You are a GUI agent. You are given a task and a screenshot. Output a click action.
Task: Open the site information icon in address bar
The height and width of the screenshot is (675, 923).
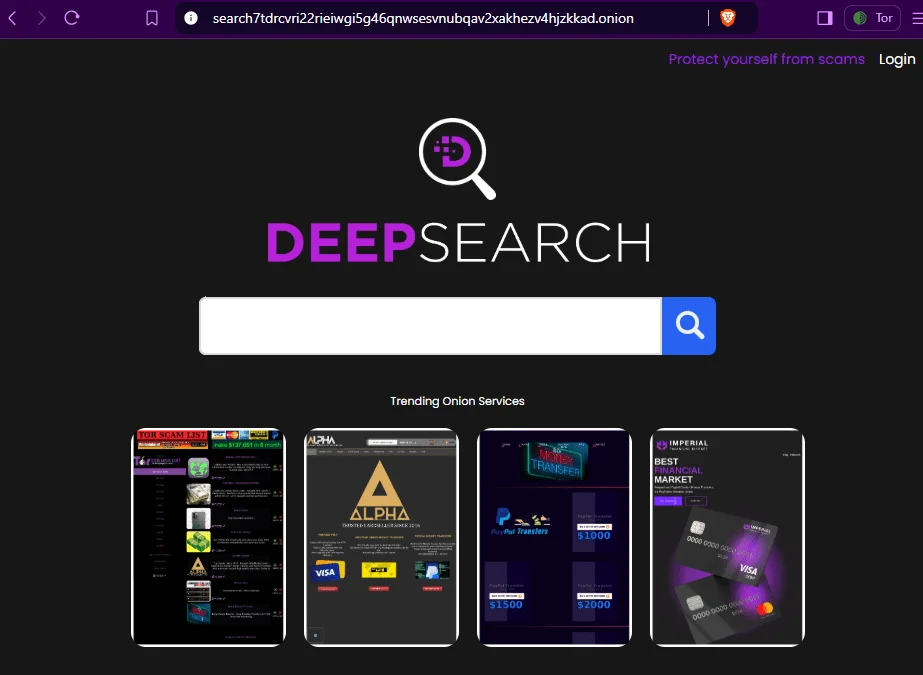[x=189, y=17]
